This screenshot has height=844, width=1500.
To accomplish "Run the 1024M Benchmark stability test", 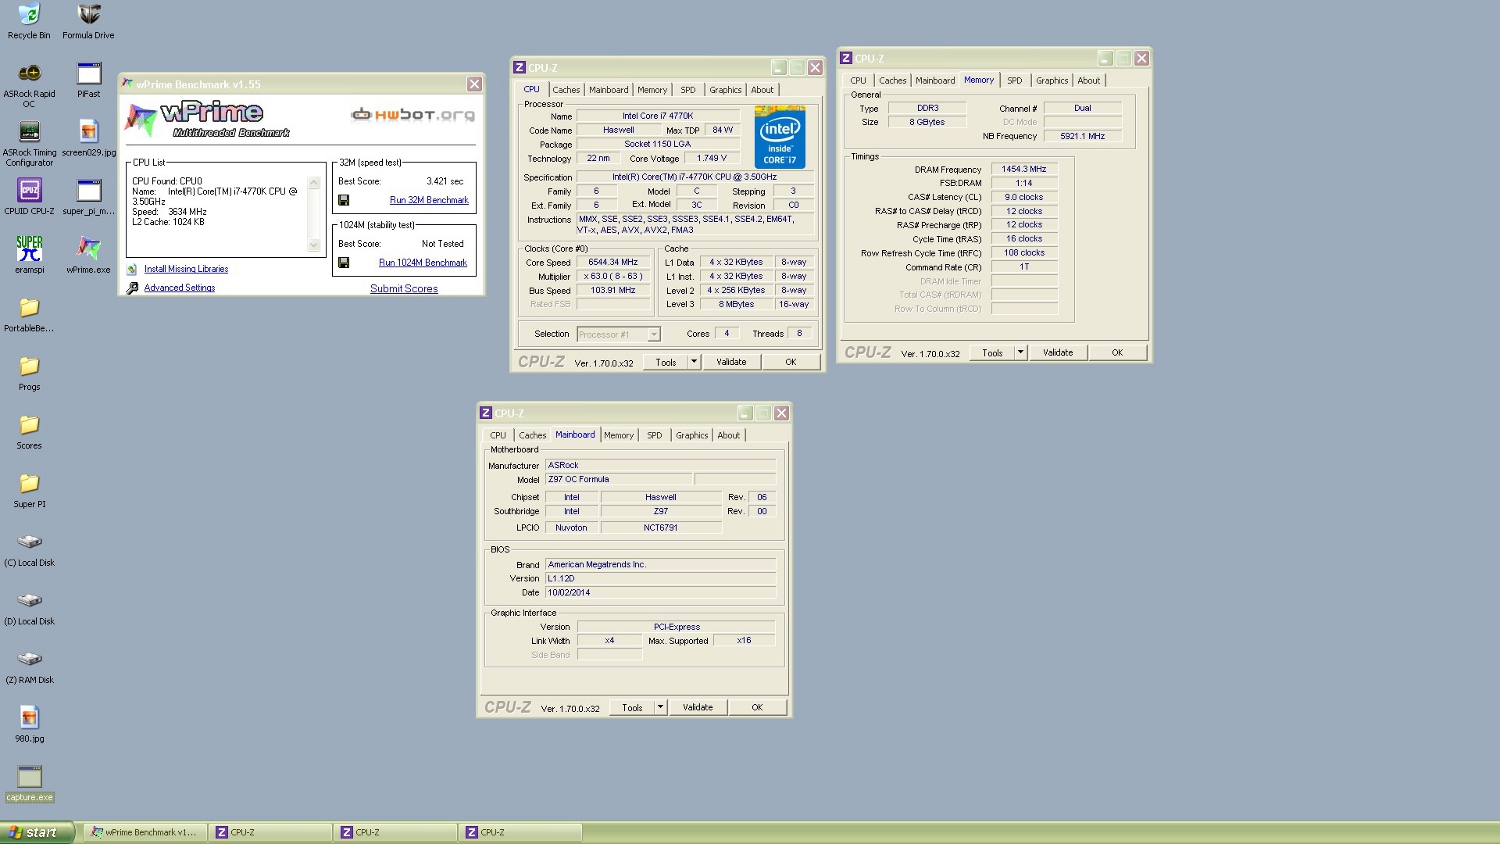I will click(423, 263).
